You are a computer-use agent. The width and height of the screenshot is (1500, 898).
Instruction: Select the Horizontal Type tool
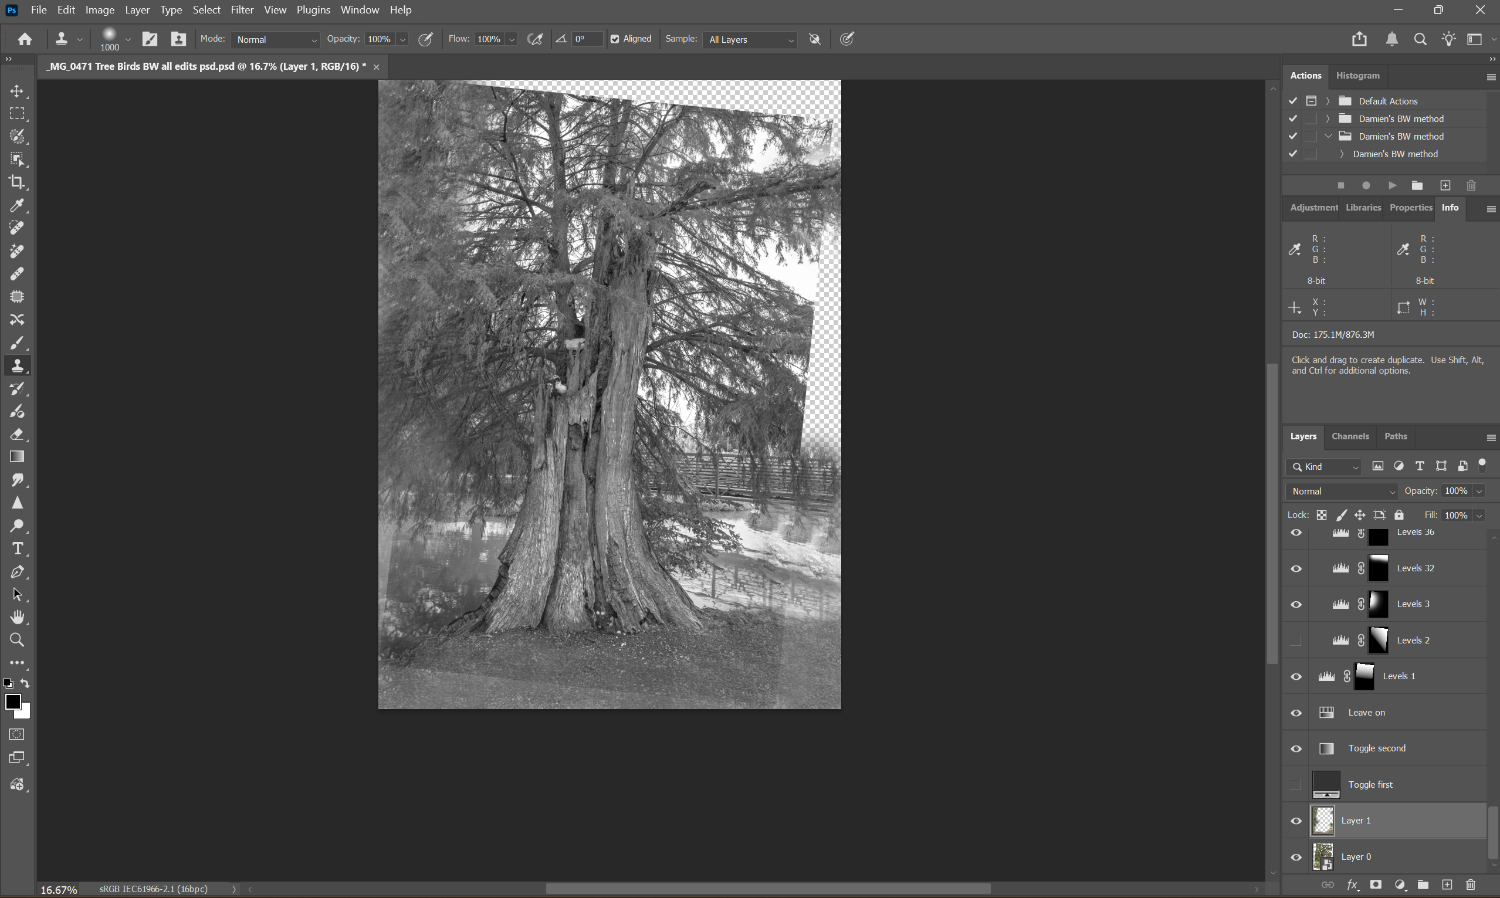[x=17, y=549]
